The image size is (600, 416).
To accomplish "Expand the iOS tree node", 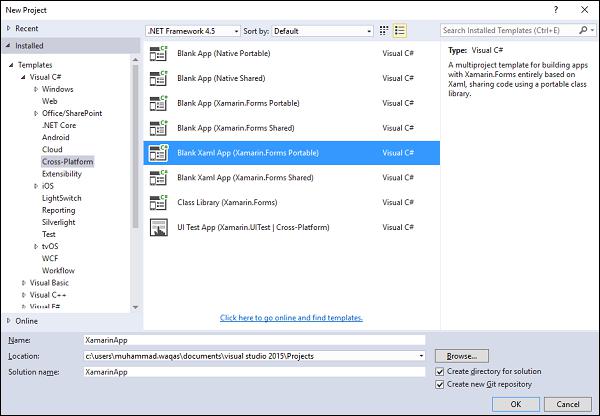I will 36,186.
